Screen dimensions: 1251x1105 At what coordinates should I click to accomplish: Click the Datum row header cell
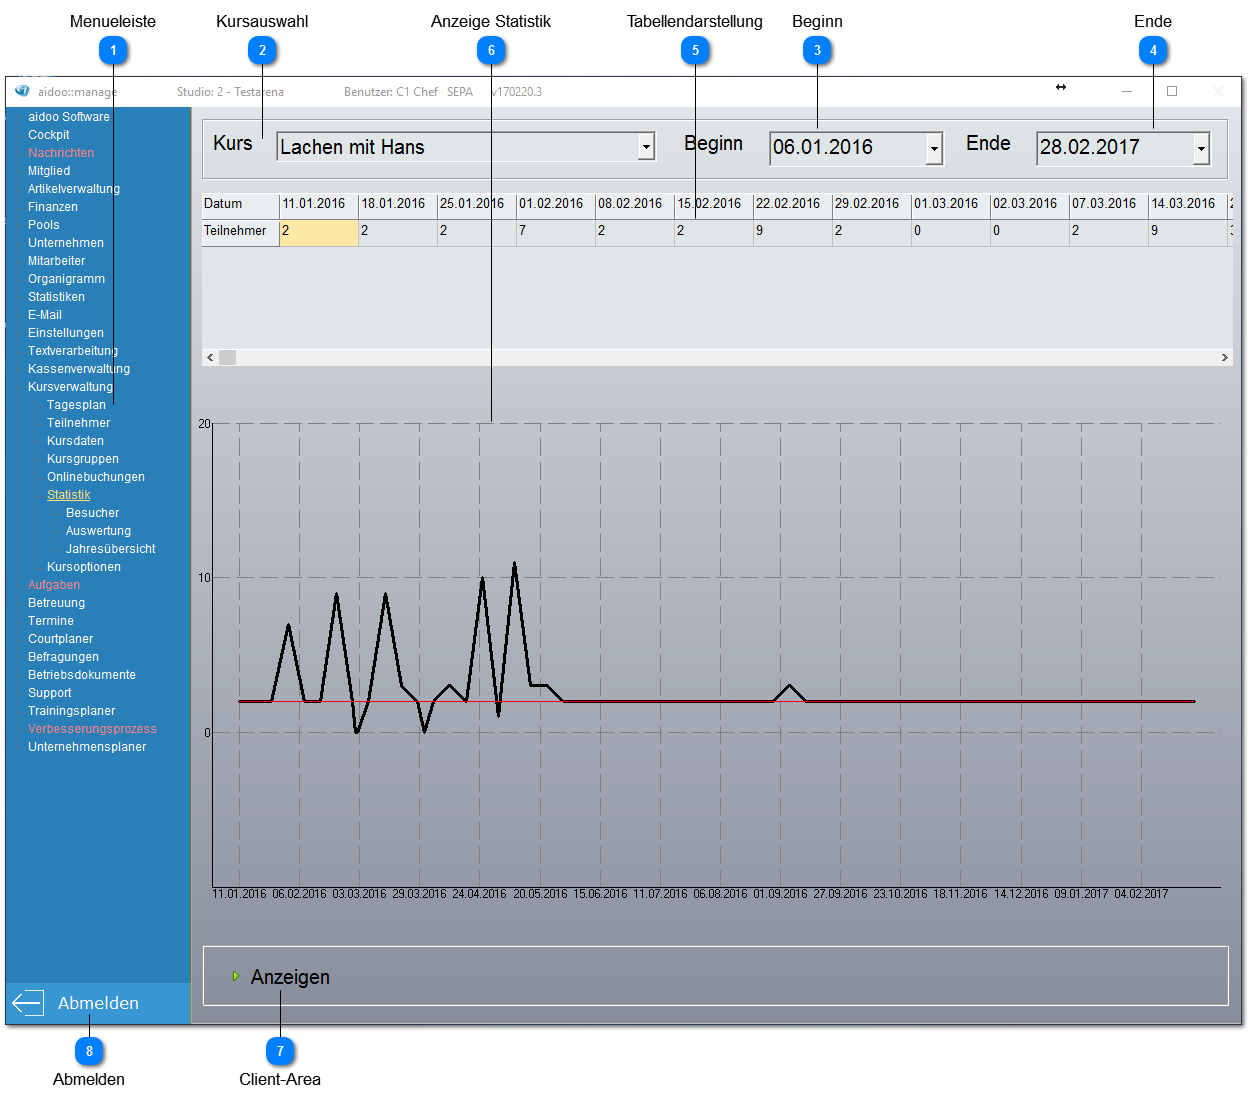click(240, 205)
